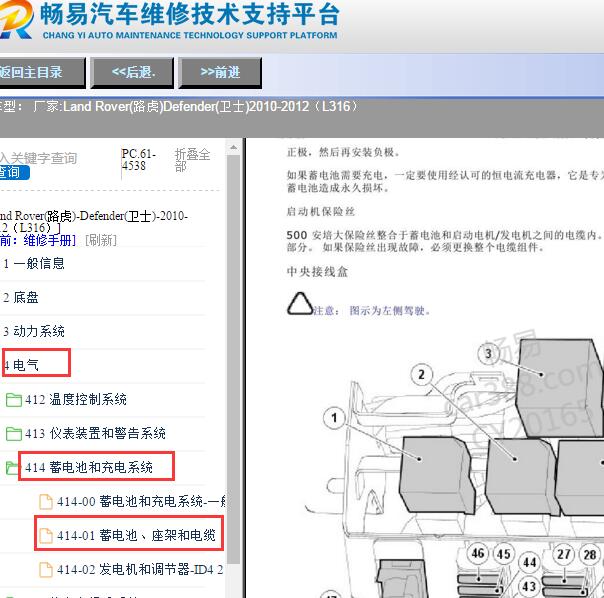Expand the 1 一般信息 section
The image size is (604, 598).
34,264
